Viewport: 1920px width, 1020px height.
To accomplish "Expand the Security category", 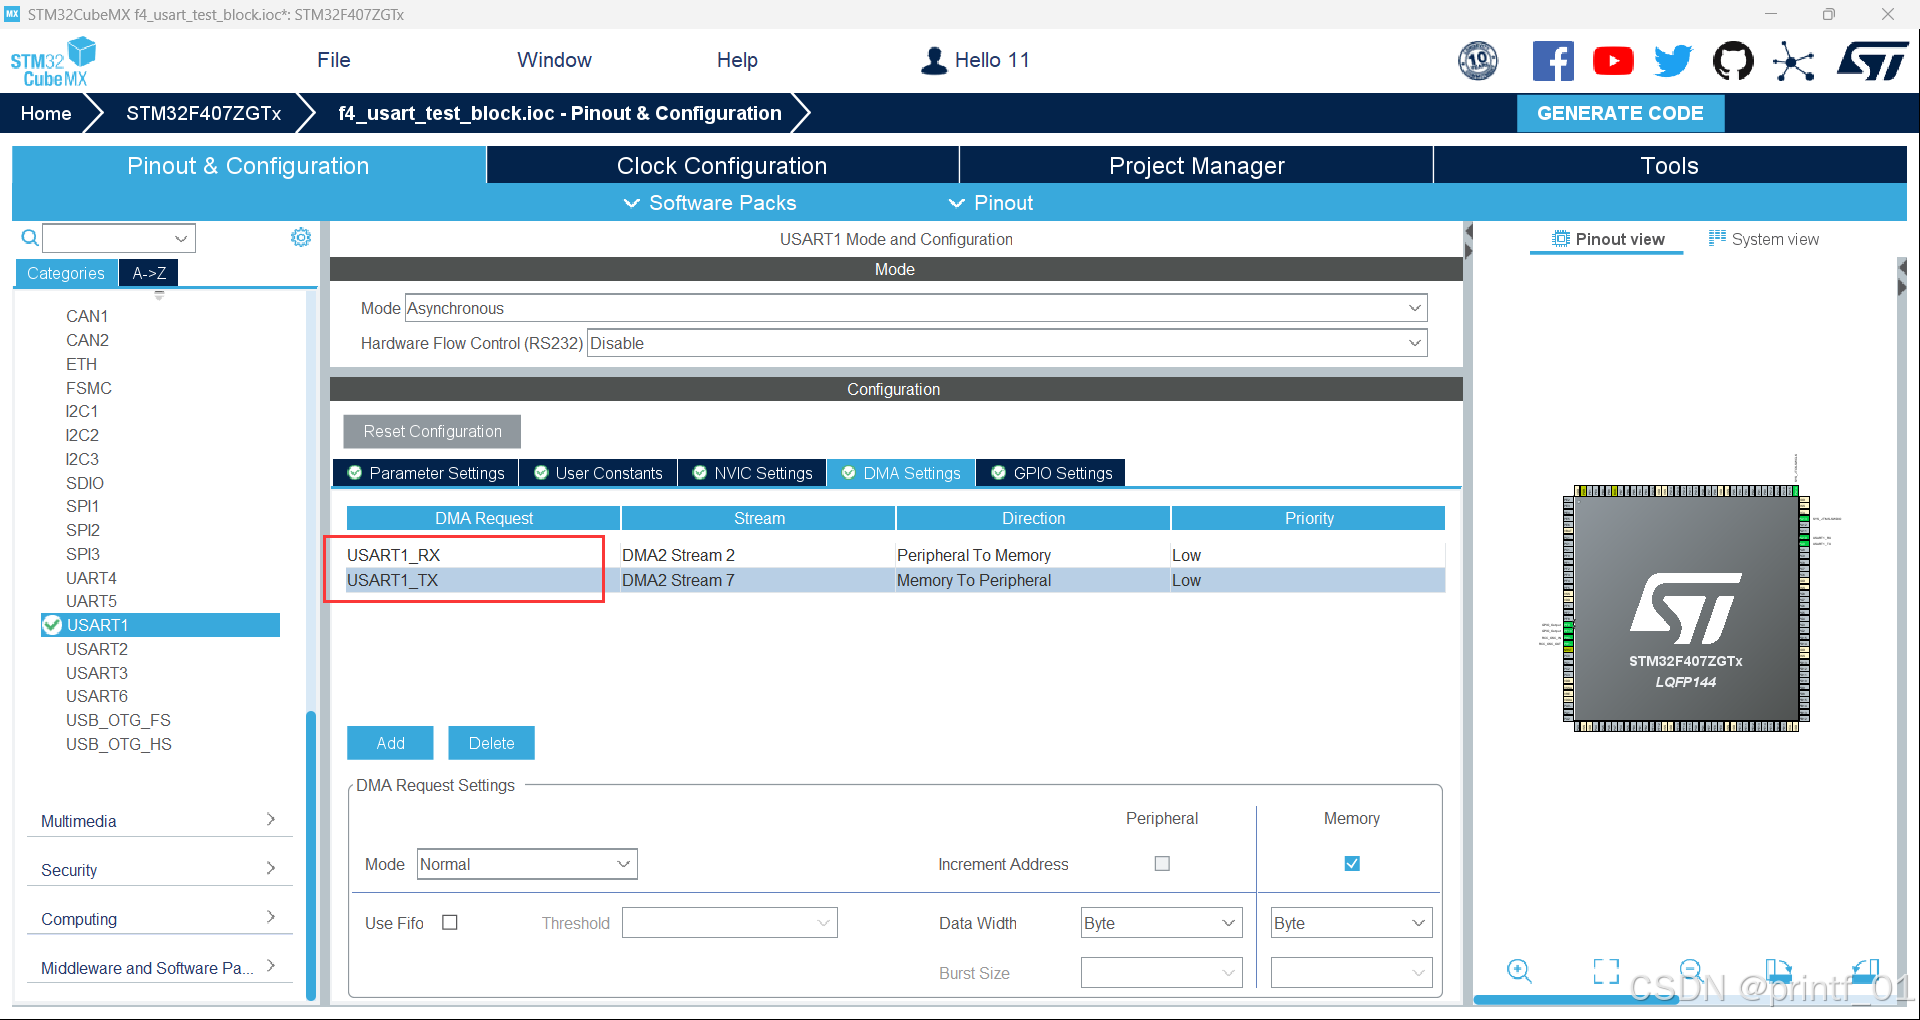I will click(159, 870).
